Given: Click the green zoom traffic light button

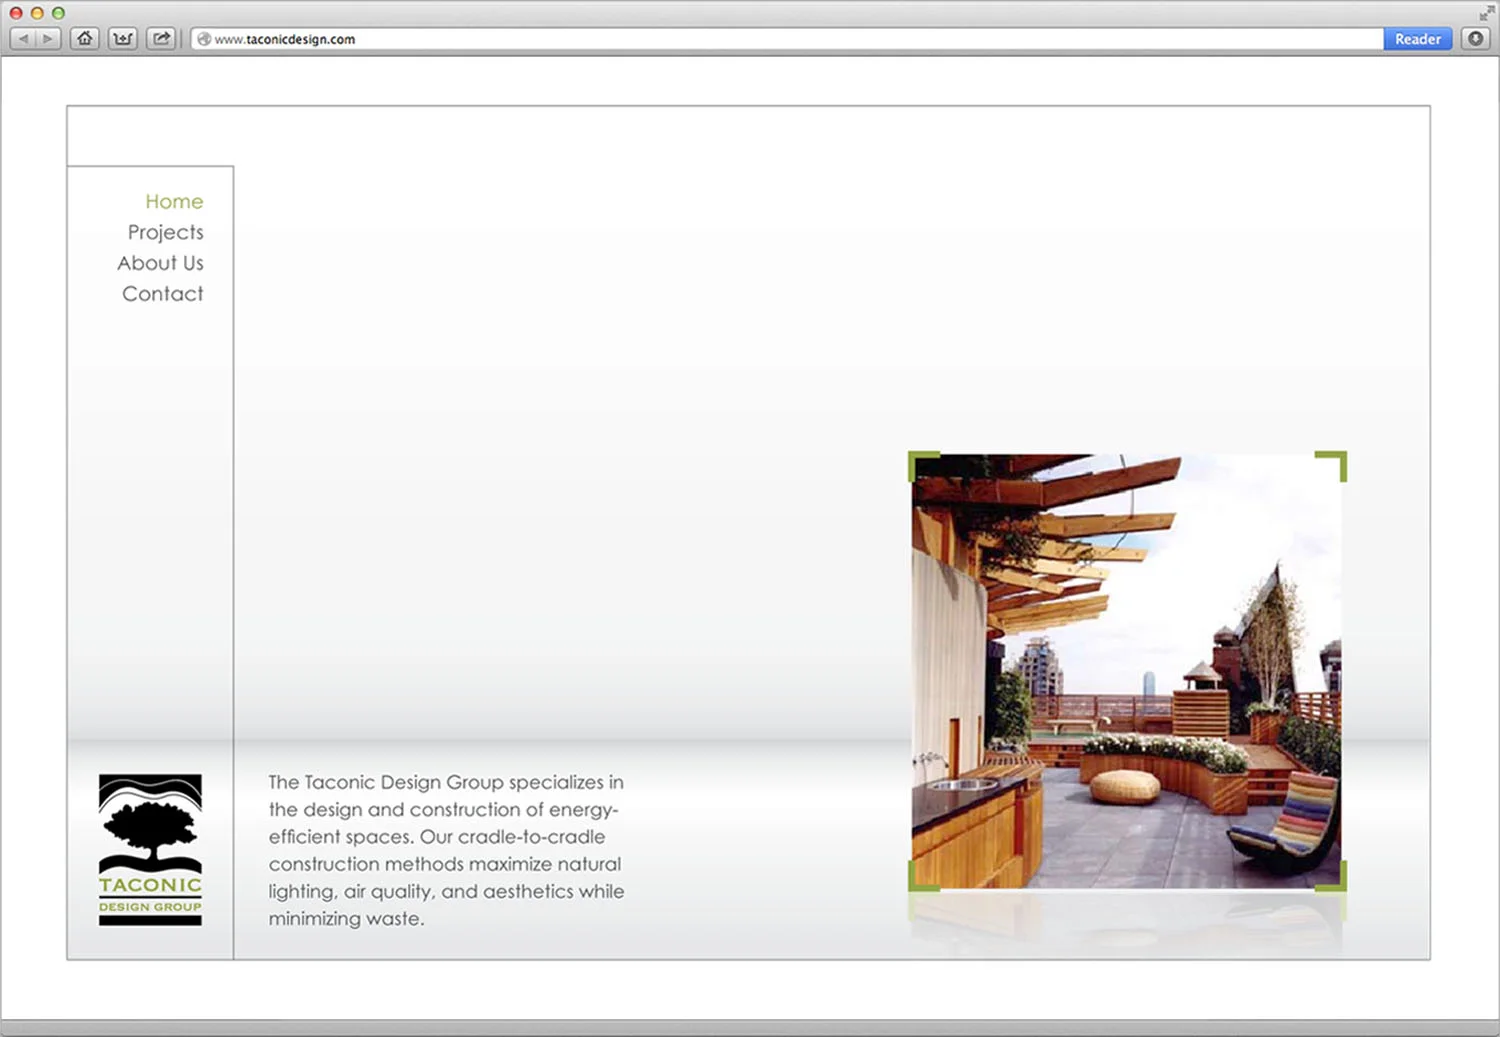Looking at the screenshot, I should point(58,13).
